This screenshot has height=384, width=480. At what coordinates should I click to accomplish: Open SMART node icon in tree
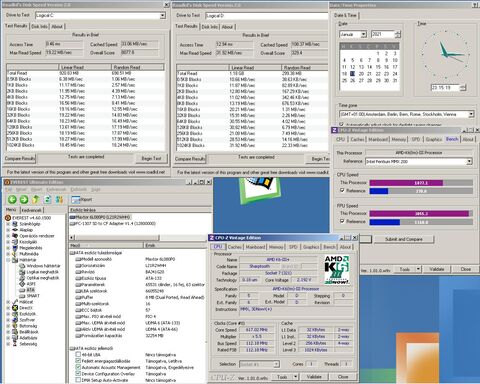pyautogui.click(x=22, y=296)
